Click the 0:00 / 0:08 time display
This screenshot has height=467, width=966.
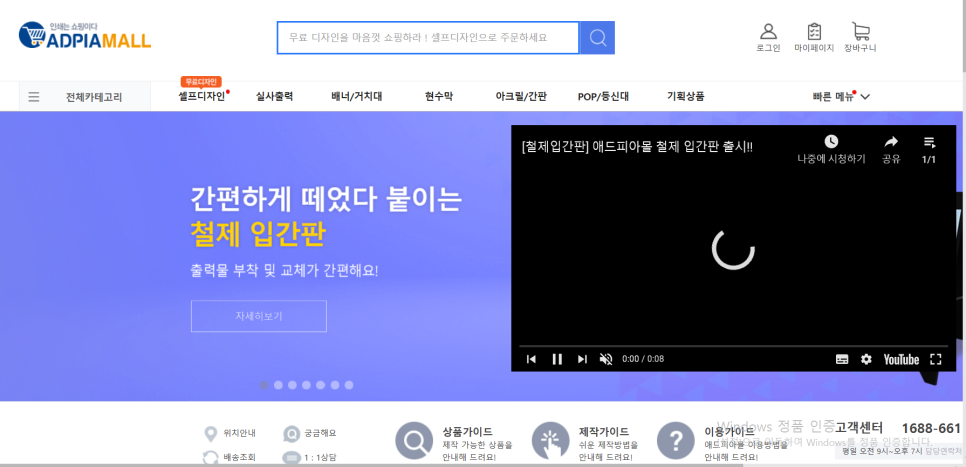coord(643,359)
